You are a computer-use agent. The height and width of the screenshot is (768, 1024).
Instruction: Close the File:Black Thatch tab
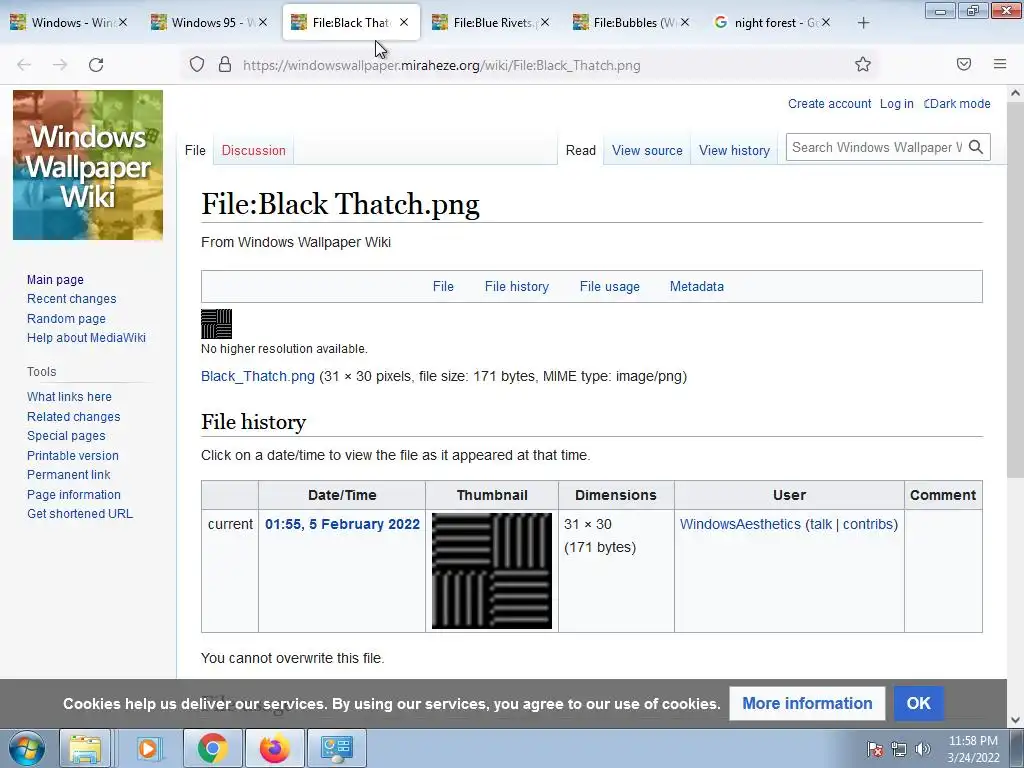[404, 22]
